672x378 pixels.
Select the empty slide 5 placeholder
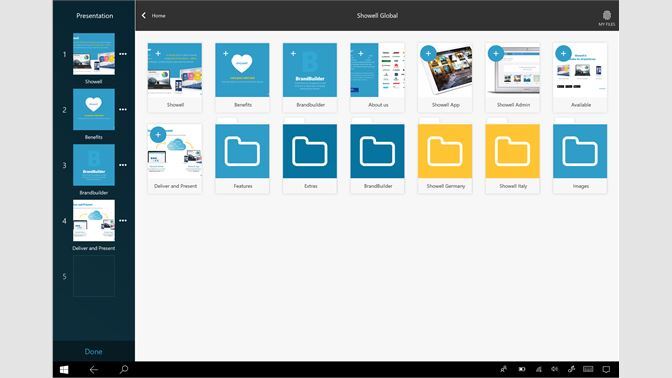pos(94,276)
